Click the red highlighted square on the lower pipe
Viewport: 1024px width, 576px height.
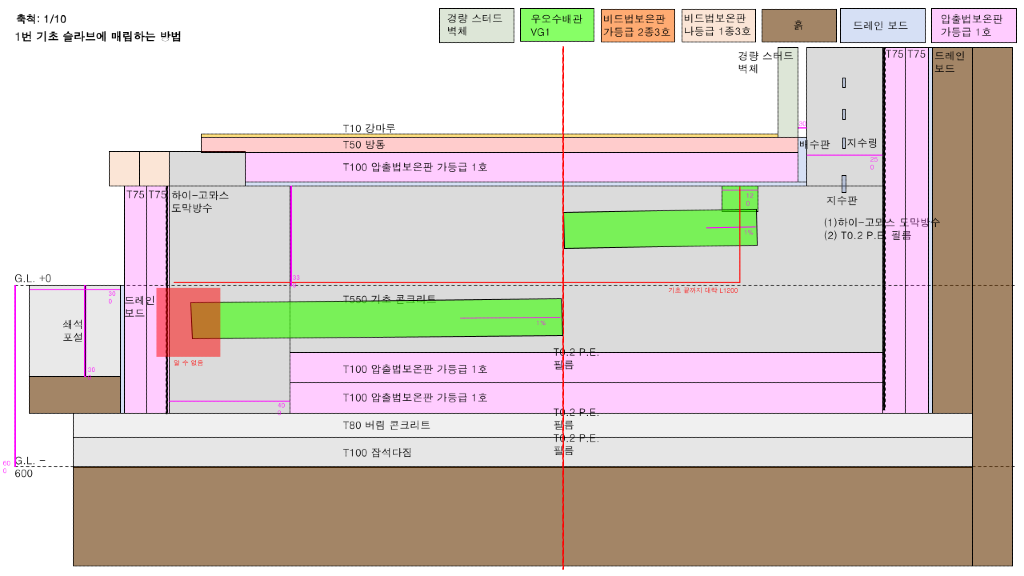click(188, 322)
